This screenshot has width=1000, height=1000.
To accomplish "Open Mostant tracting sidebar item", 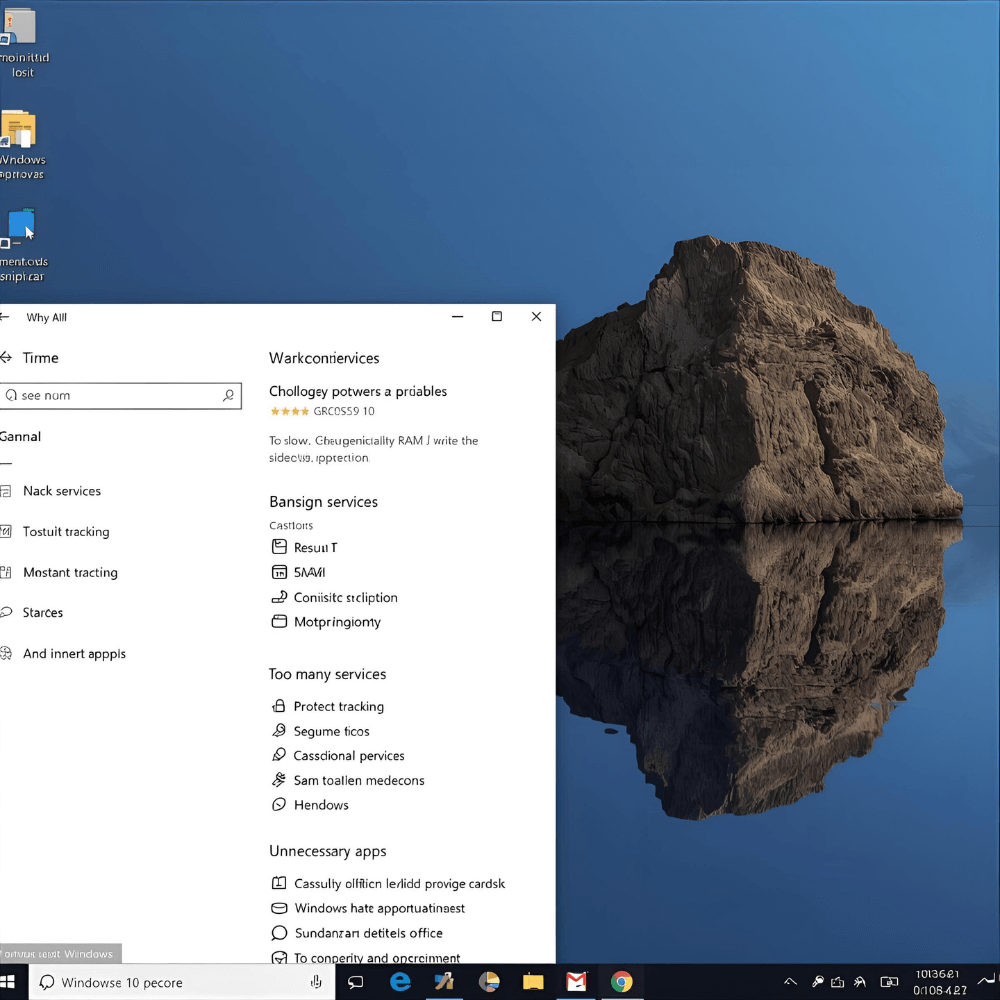I will click(70, 573).
